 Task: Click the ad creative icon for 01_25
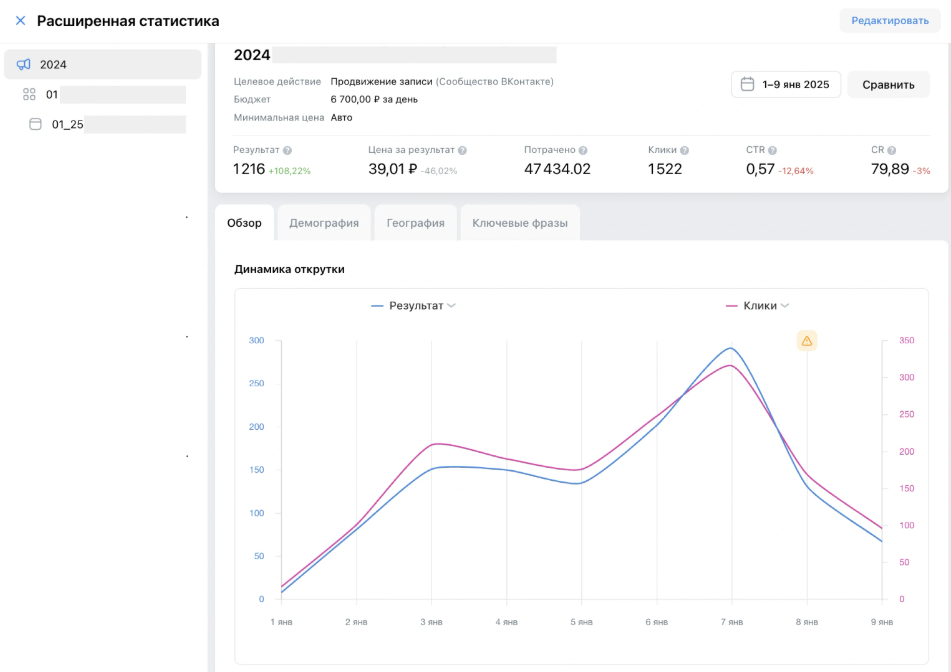[x=36, y=125]
